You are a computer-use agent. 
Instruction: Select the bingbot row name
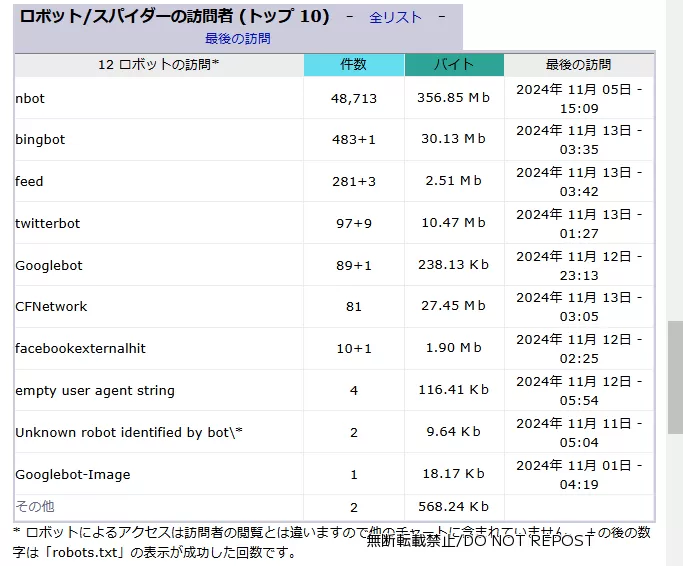point(40,140)
